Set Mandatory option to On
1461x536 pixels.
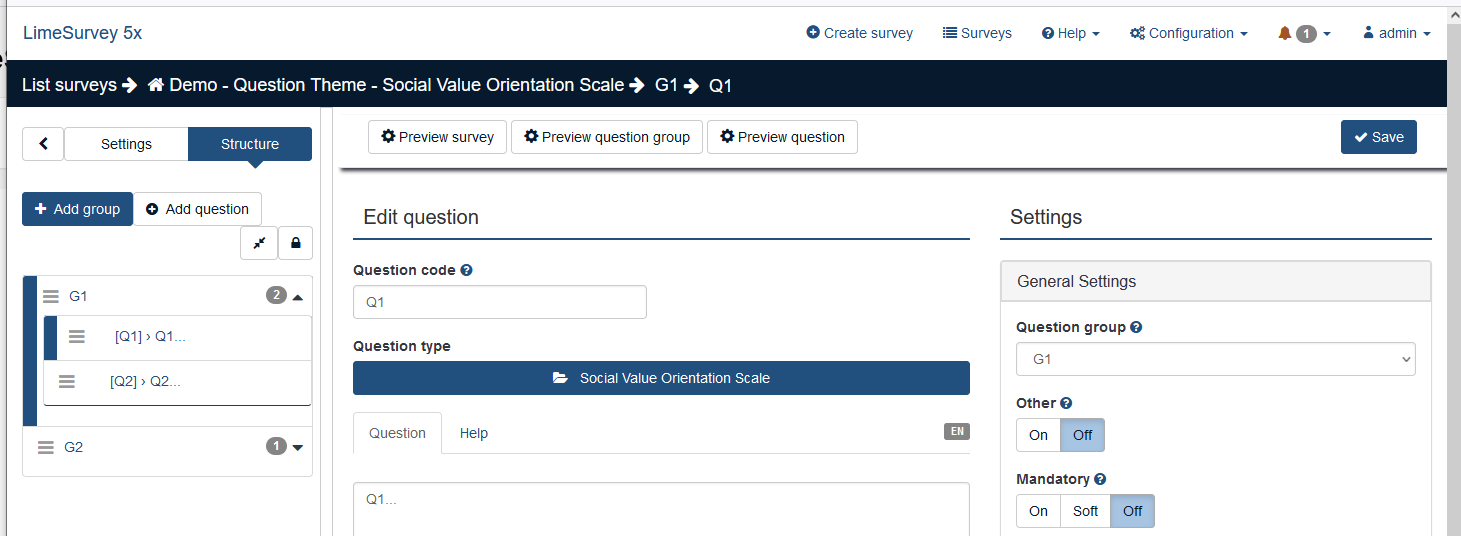[1038, 511]
